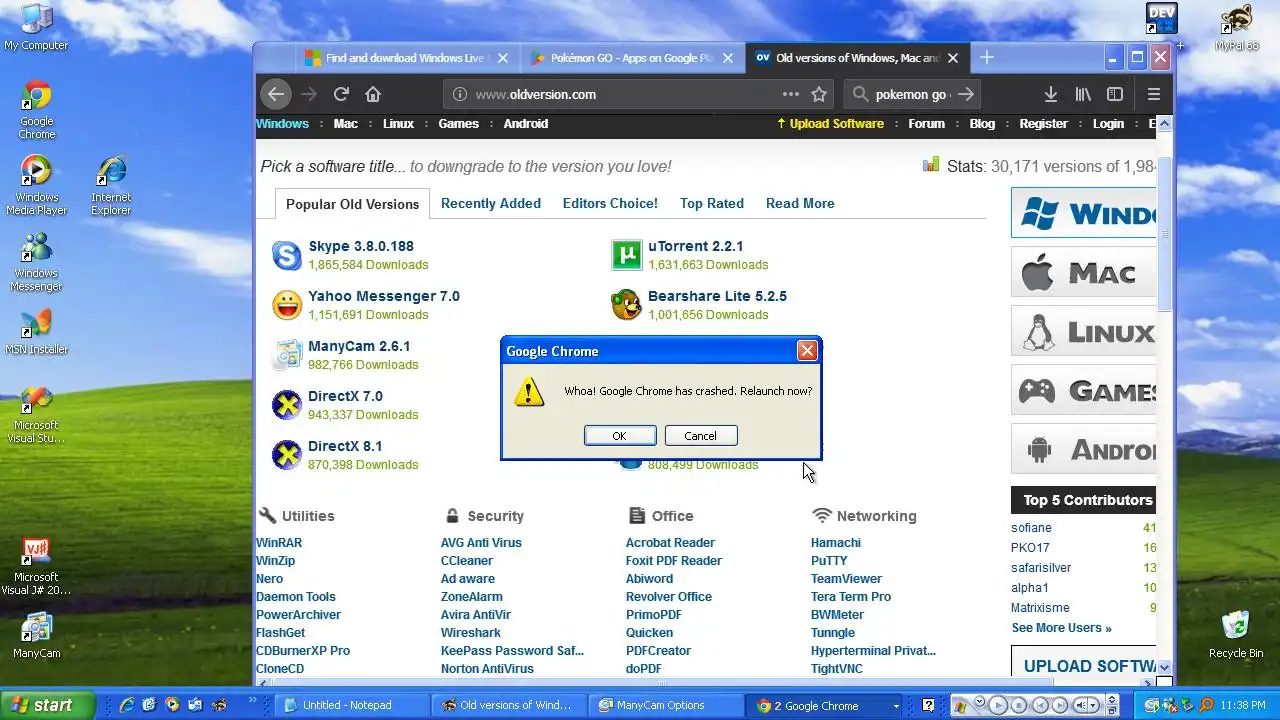Open the My Computer desktop icon
Screen dimensions: 1280x720
click(36, 27)
